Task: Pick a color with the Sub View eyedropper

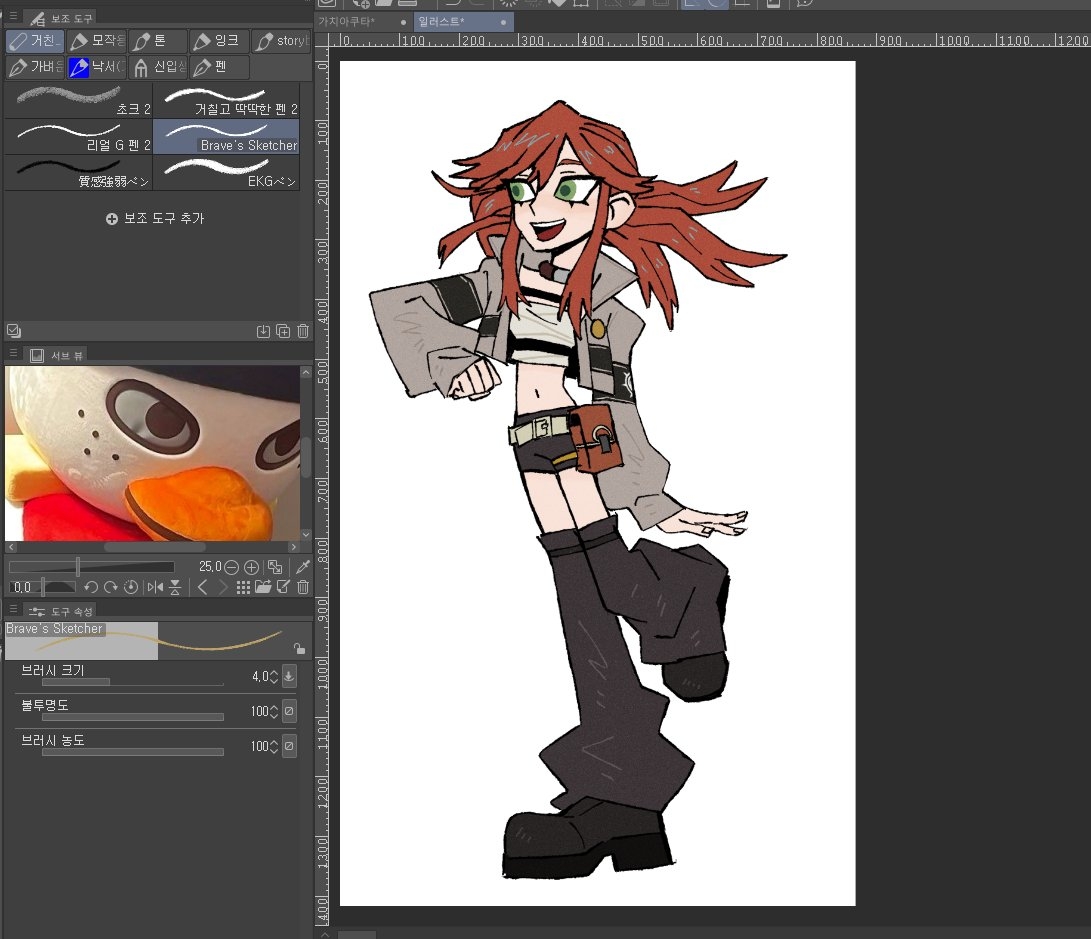Action: [302, 567]
